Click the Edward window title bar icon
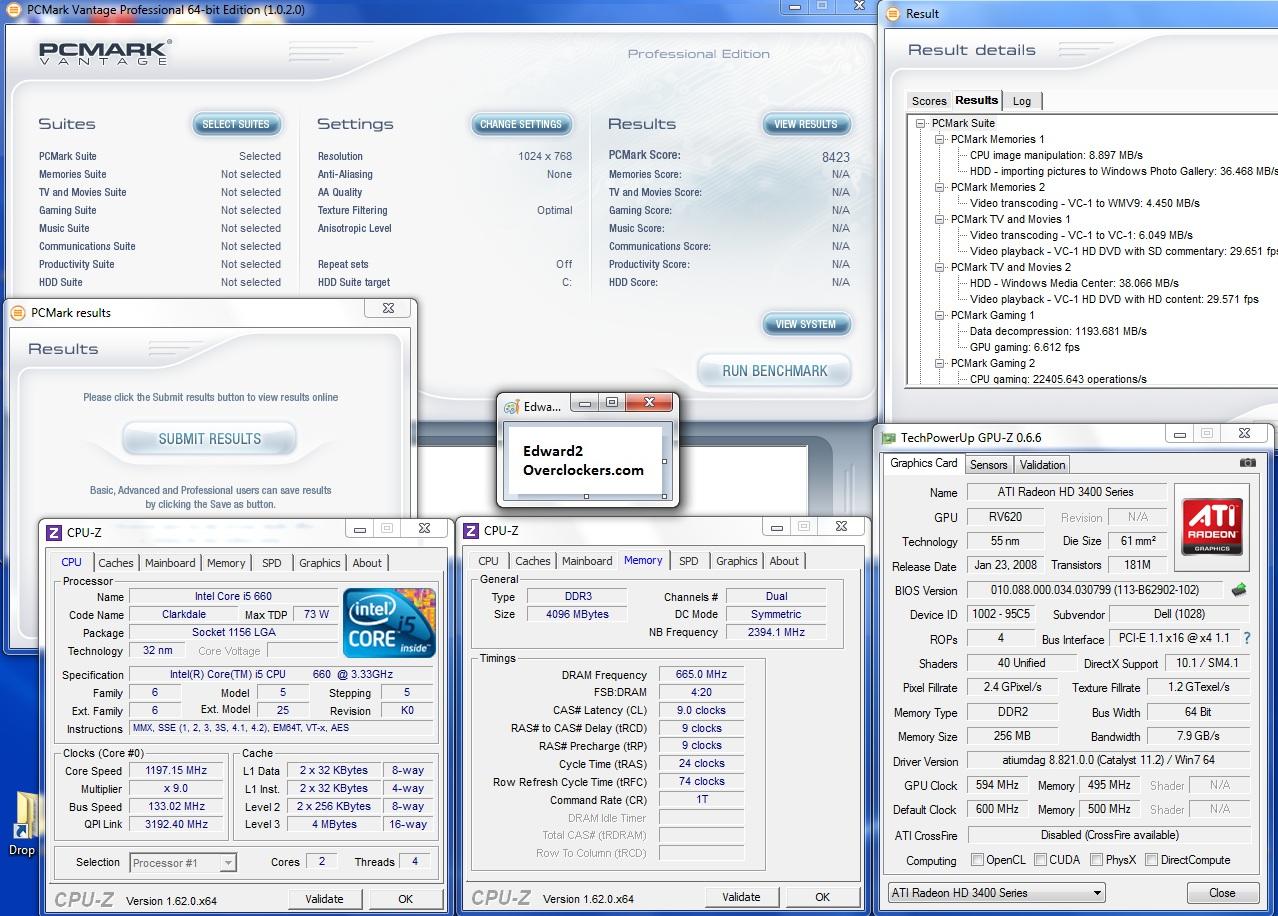 pyautogui.click(x=511, y=407)
